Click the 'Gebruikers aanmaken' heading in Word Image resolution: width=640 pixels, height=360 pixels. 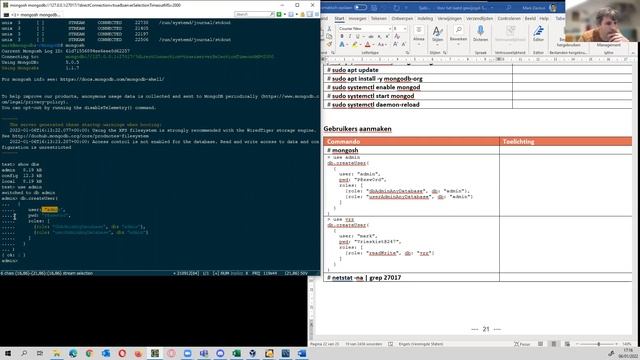357,129
